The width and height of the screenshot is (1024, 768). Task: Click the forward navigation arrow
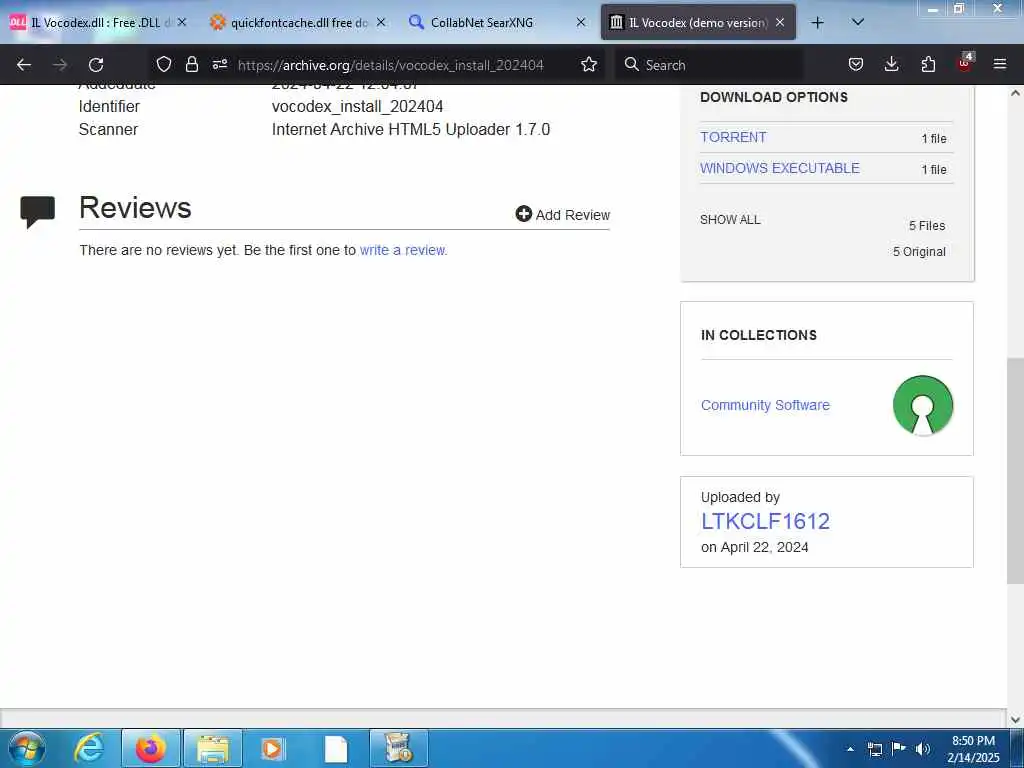tap(60, 65)
